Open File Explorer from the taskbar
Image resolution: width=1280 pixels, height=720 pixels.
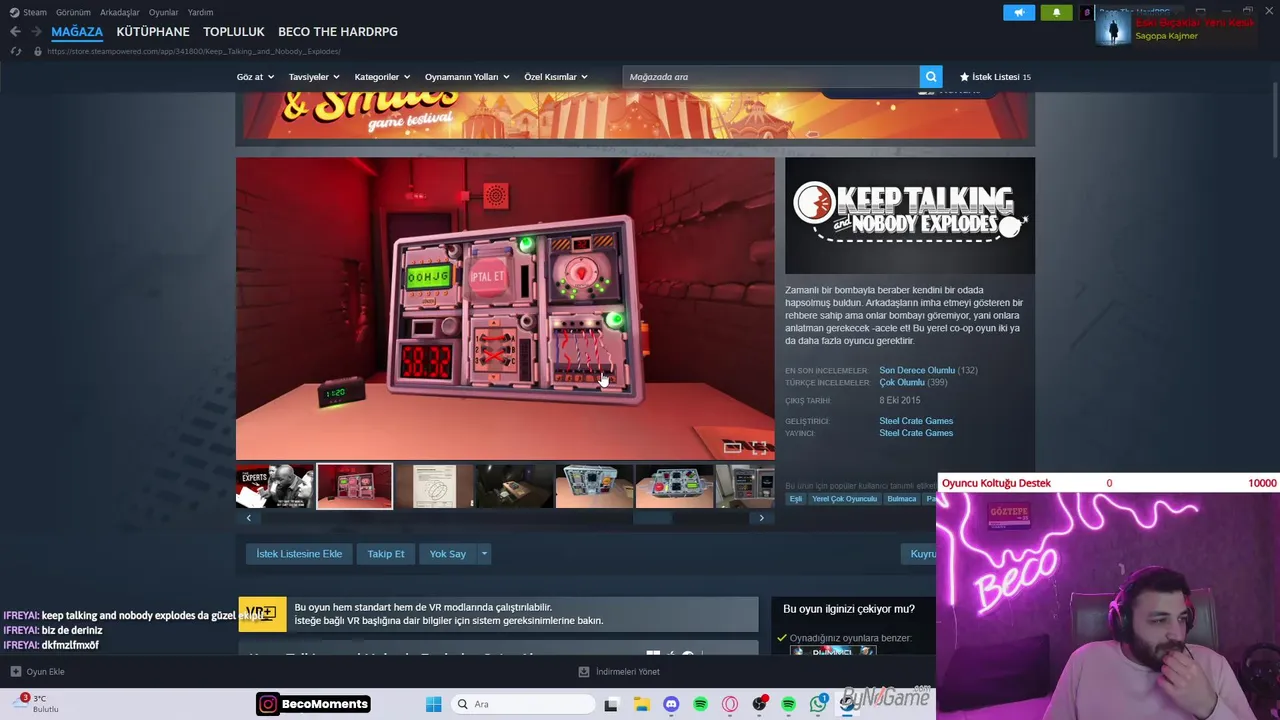(x=641, y=704)
